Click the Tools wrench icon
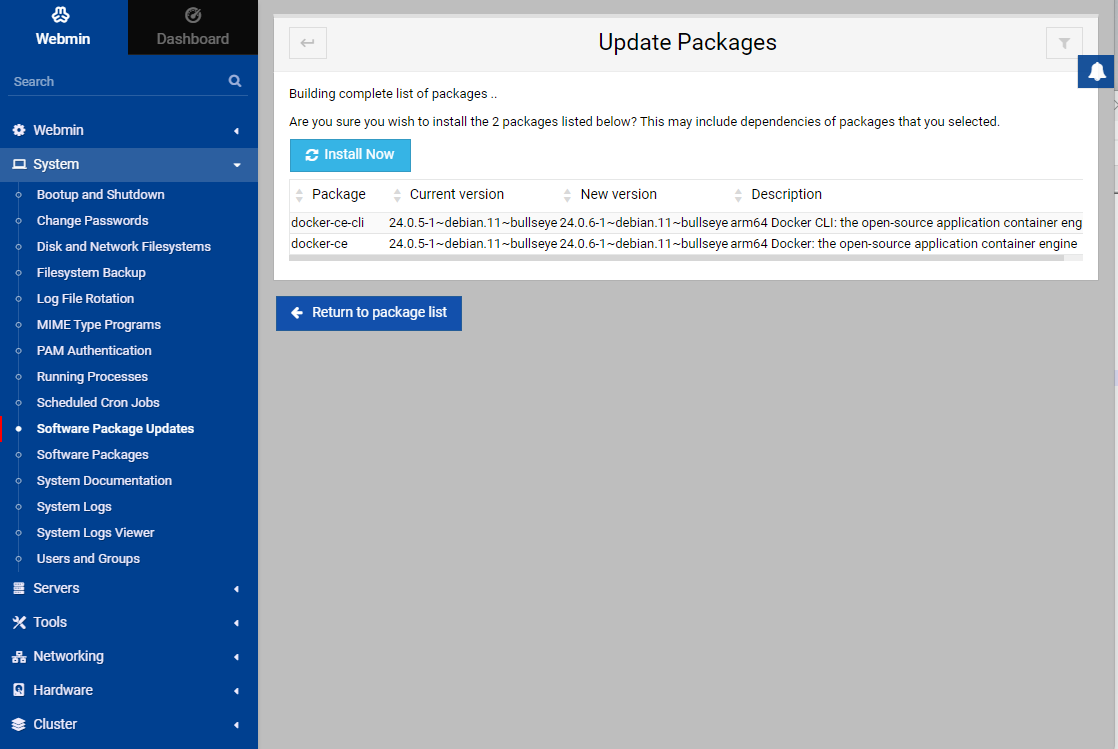1118x749 pixels. coord(19,622)
